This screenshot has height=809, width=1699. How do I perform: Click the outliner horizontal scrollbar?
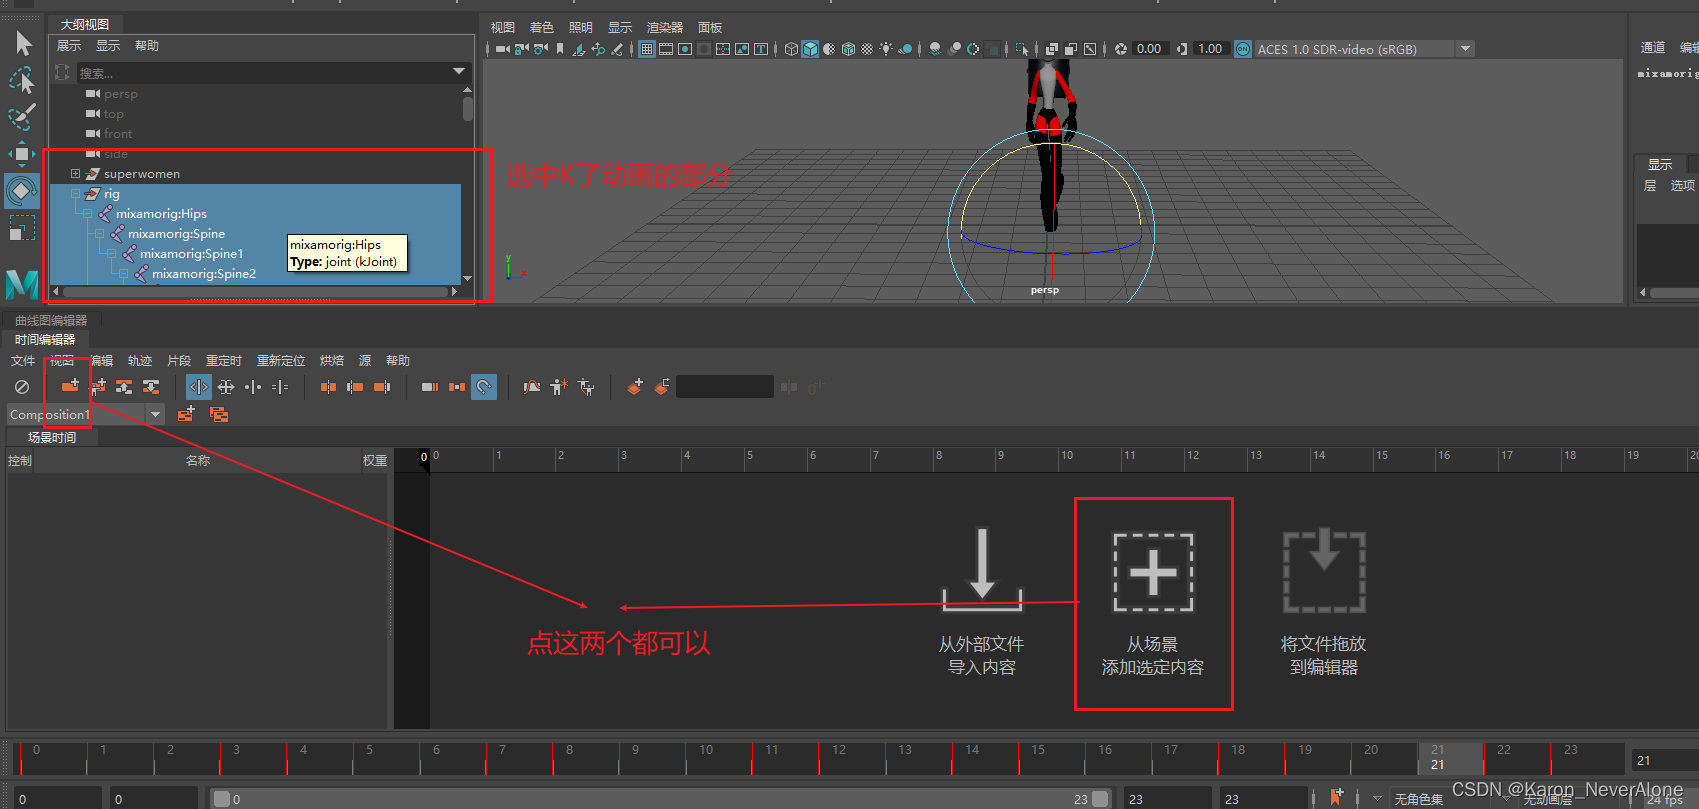254,291
